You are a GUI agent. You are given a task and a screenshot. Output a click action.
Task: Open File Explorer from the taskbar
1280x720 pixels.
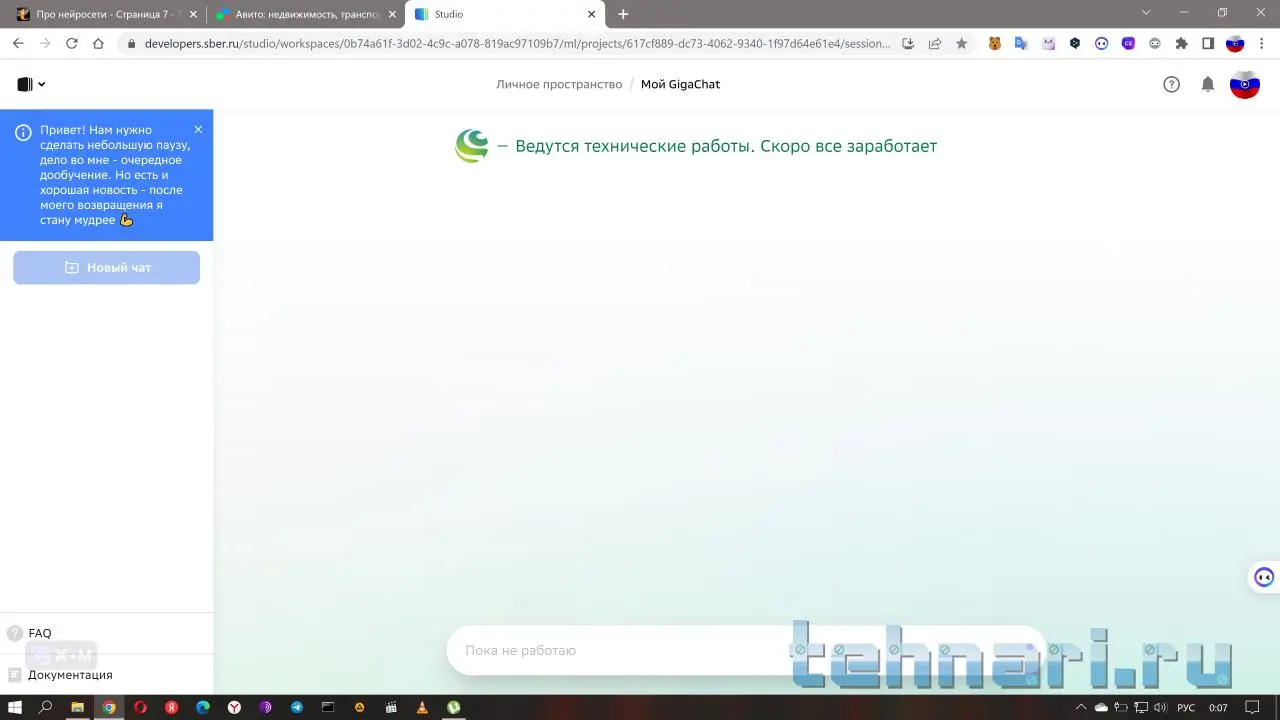pyautogui.click(x=77, y=707)
